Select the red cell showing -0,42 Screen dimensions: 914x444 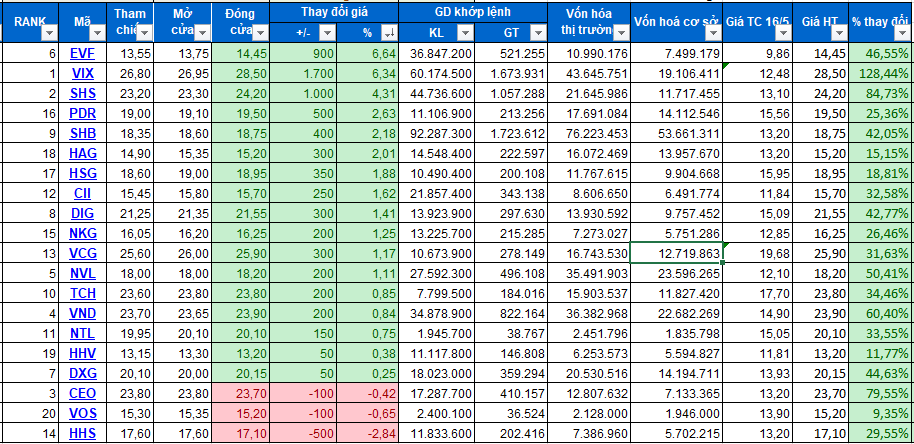click(368, 393)
